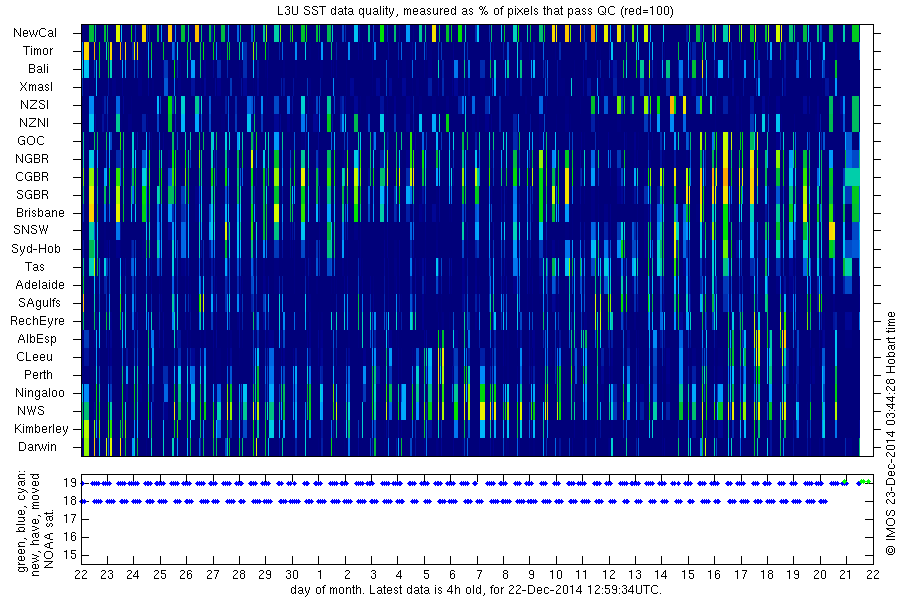Select the Tas region label

coord(34,267)
